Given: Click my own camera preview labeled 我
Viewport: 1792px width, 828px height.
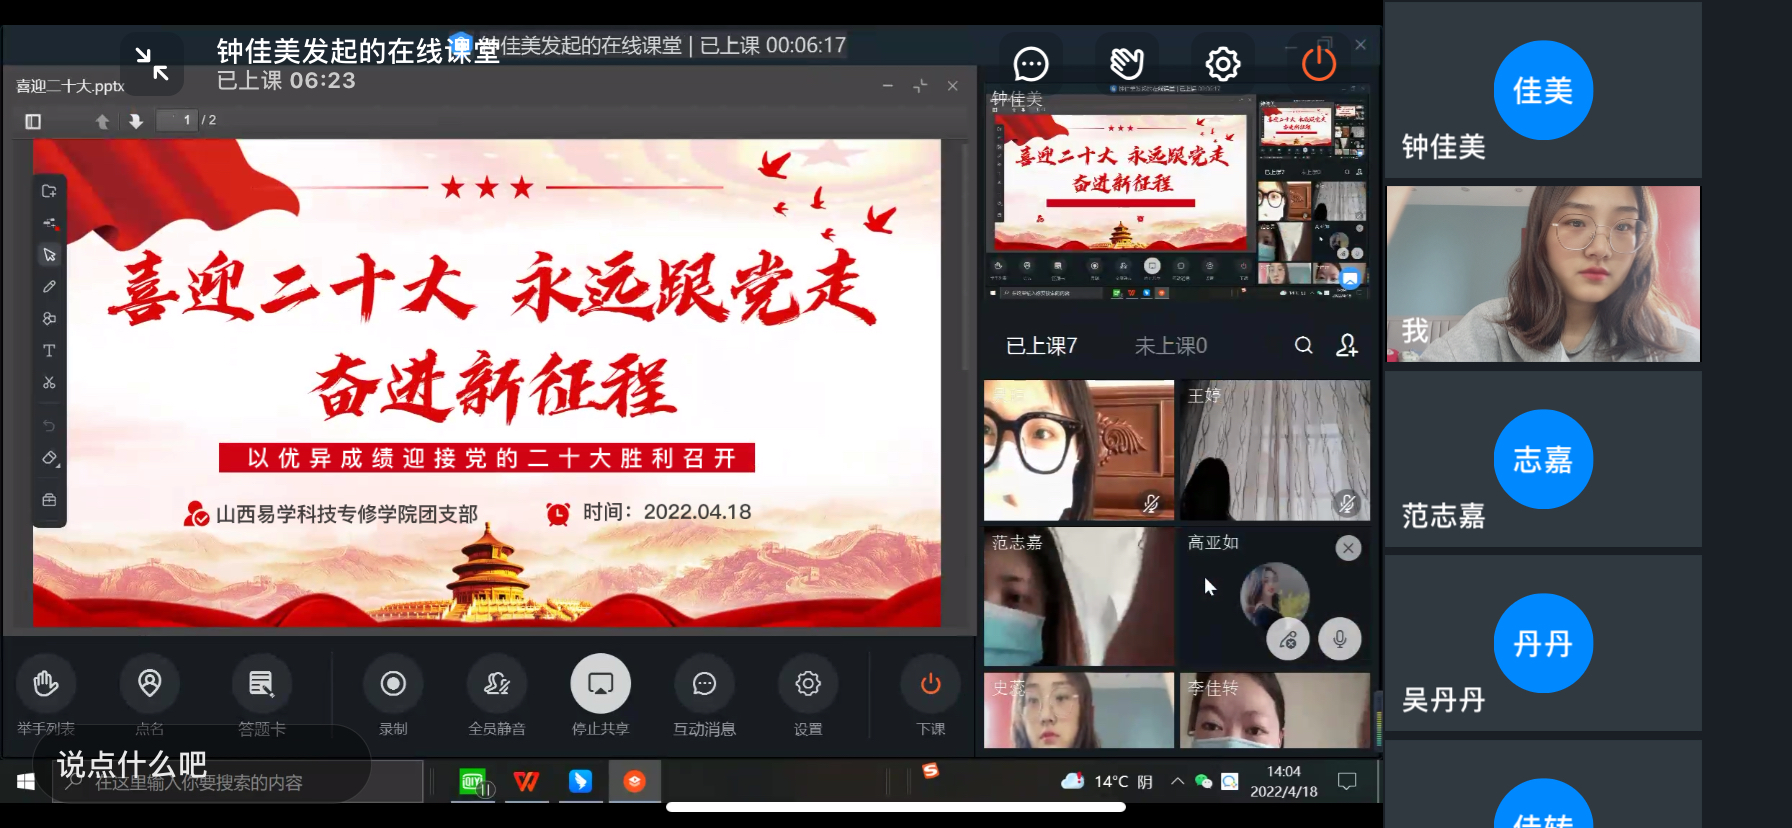Looking at the screenshot, I should coord(1543,274).
